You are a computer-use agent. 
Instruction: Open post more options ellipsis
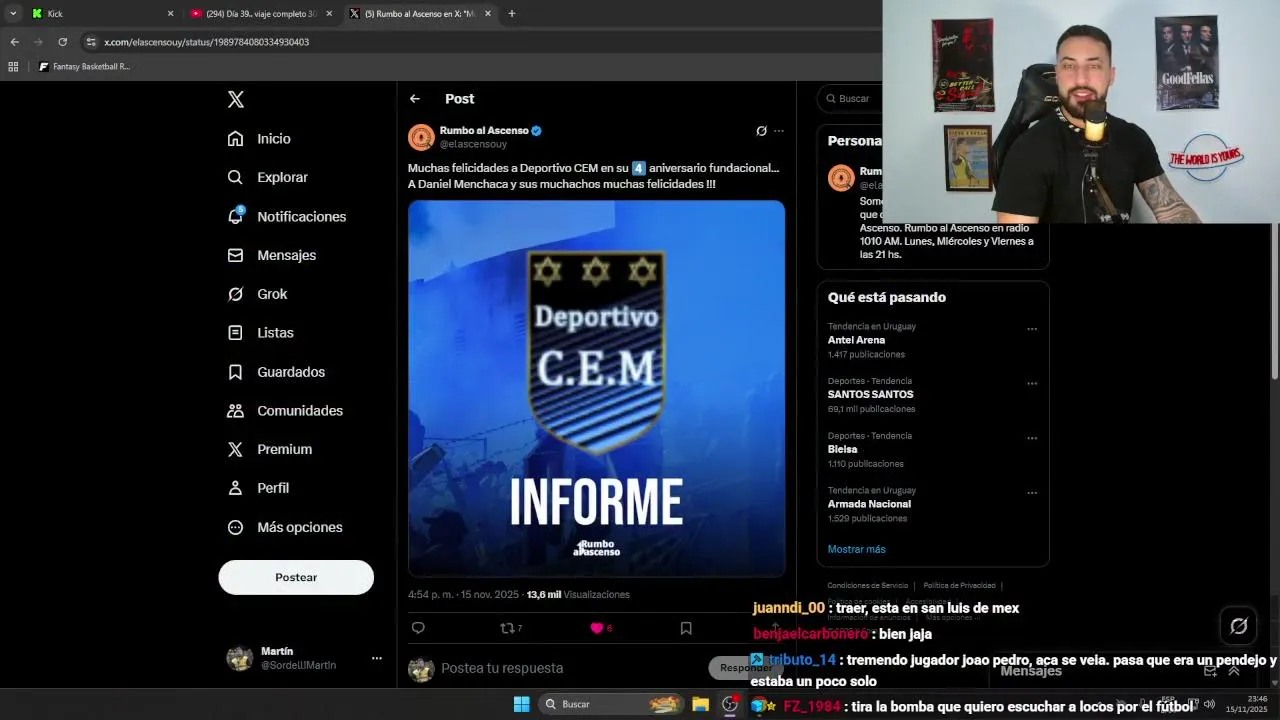pyautogui.click(x=779, y=131)
